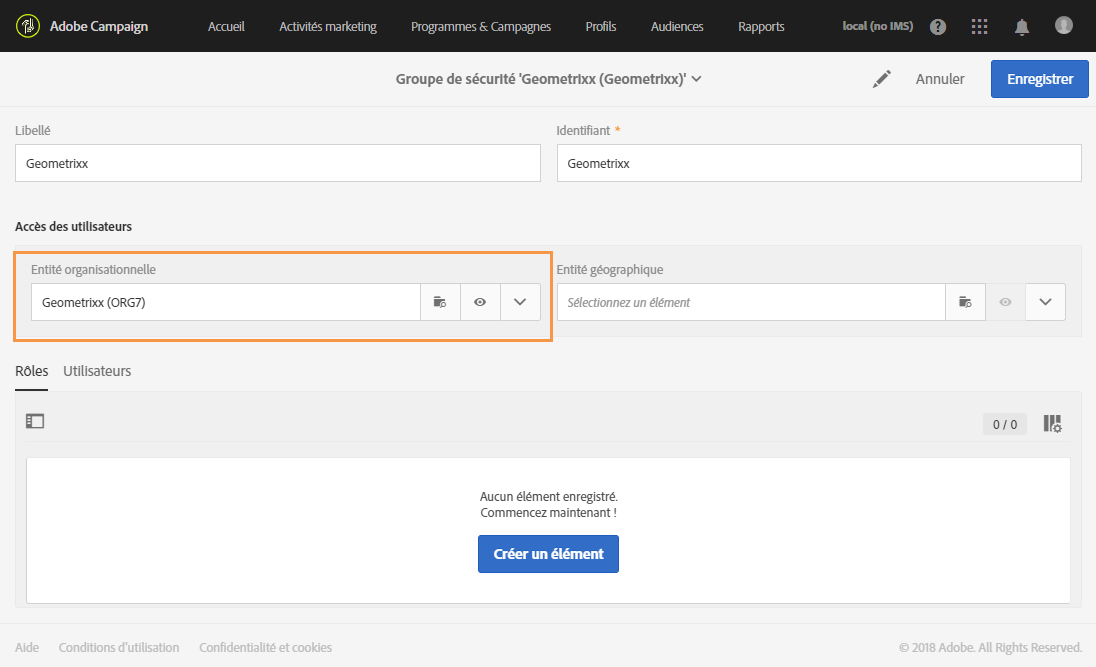This screenshot has height=667, width=1096.
Task: Click Créer un élément button
Action: coord(548,554)
